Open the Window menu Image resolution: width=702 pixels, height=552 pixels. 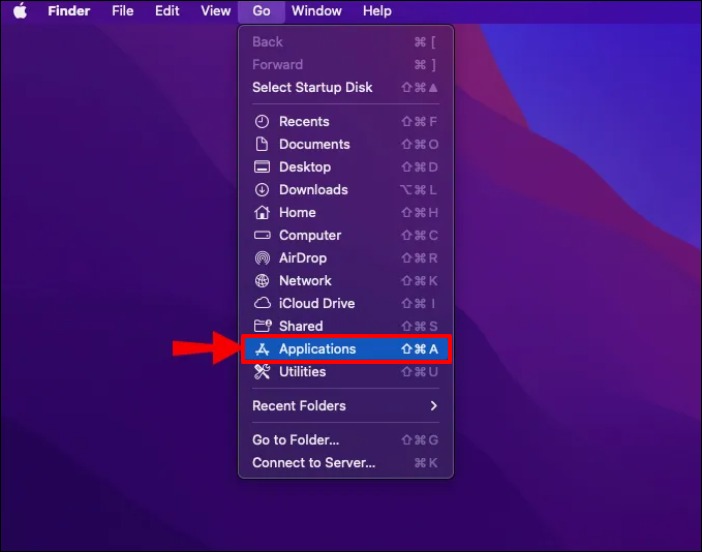(317, 11)
